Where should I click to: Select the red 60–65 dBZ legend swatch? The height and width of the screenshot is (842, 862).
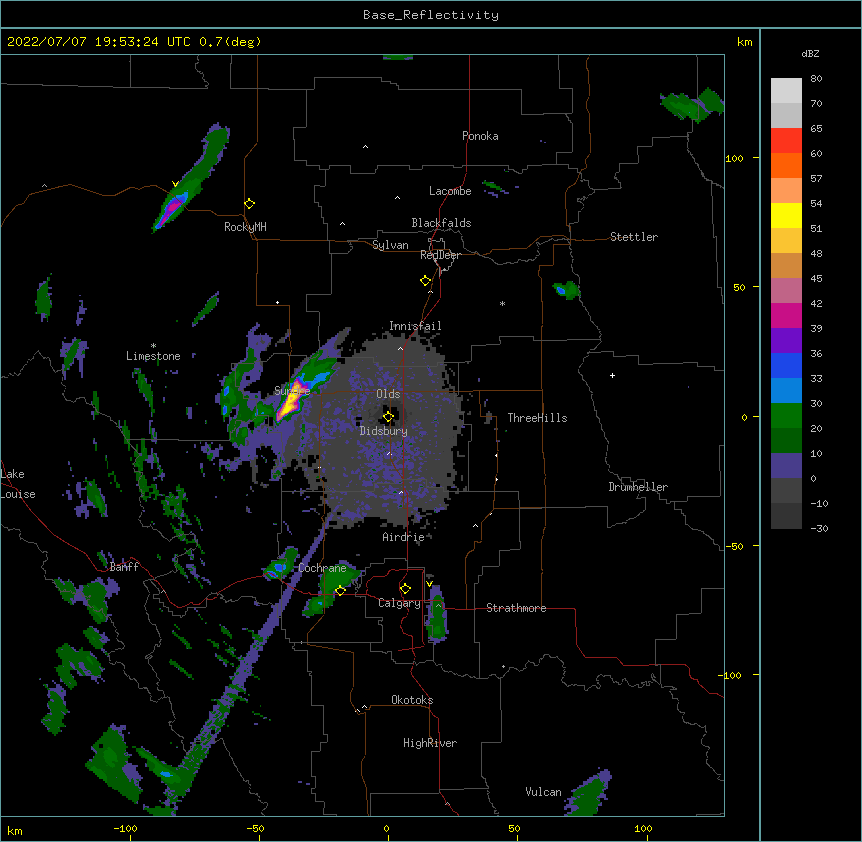pos(786,141)
